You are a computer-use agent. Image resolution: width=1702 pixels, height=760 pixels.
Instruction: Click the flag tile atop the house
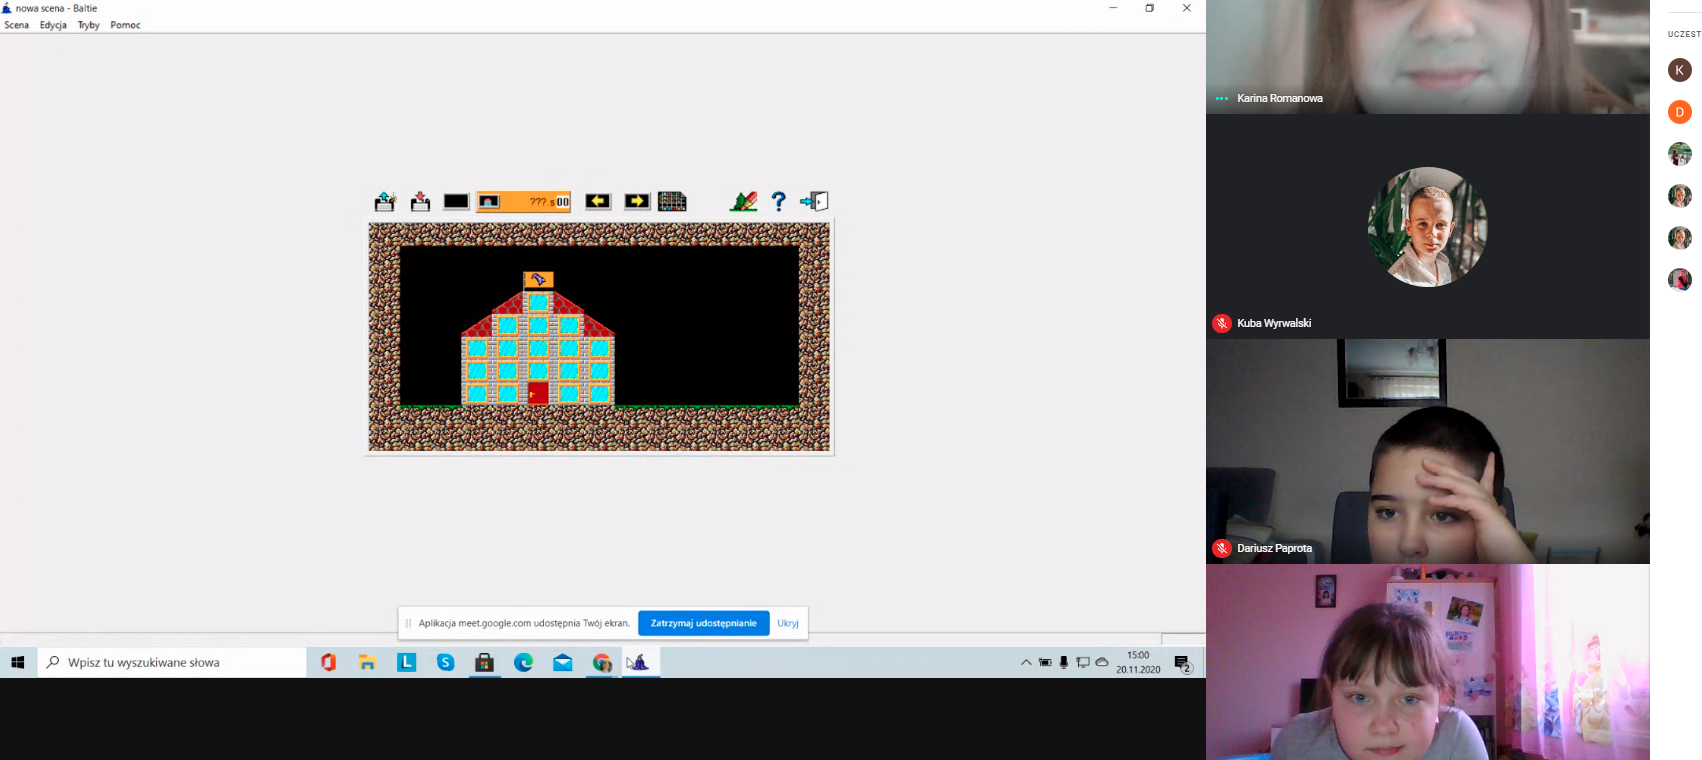(538, 280)
